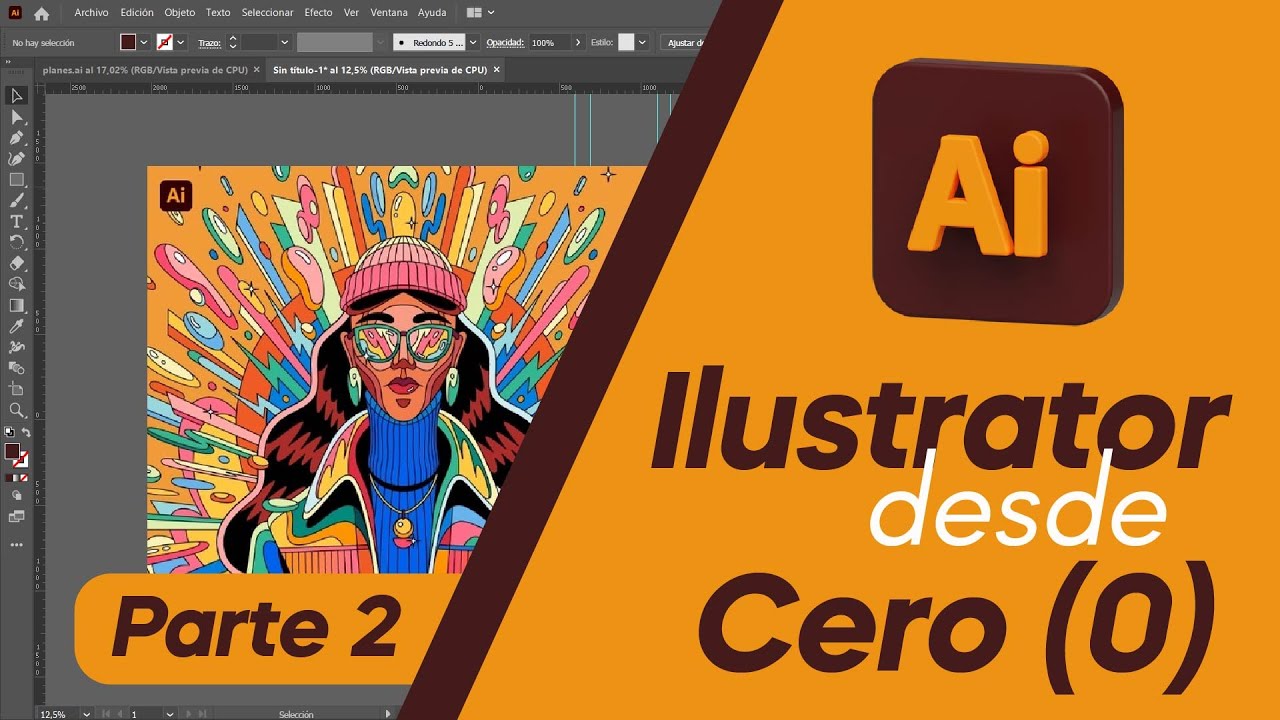Viewport: 1280px width, 720px height.
Task: Toggle drawing mode icon in toolbar
Action: click(x=17, y=495)
